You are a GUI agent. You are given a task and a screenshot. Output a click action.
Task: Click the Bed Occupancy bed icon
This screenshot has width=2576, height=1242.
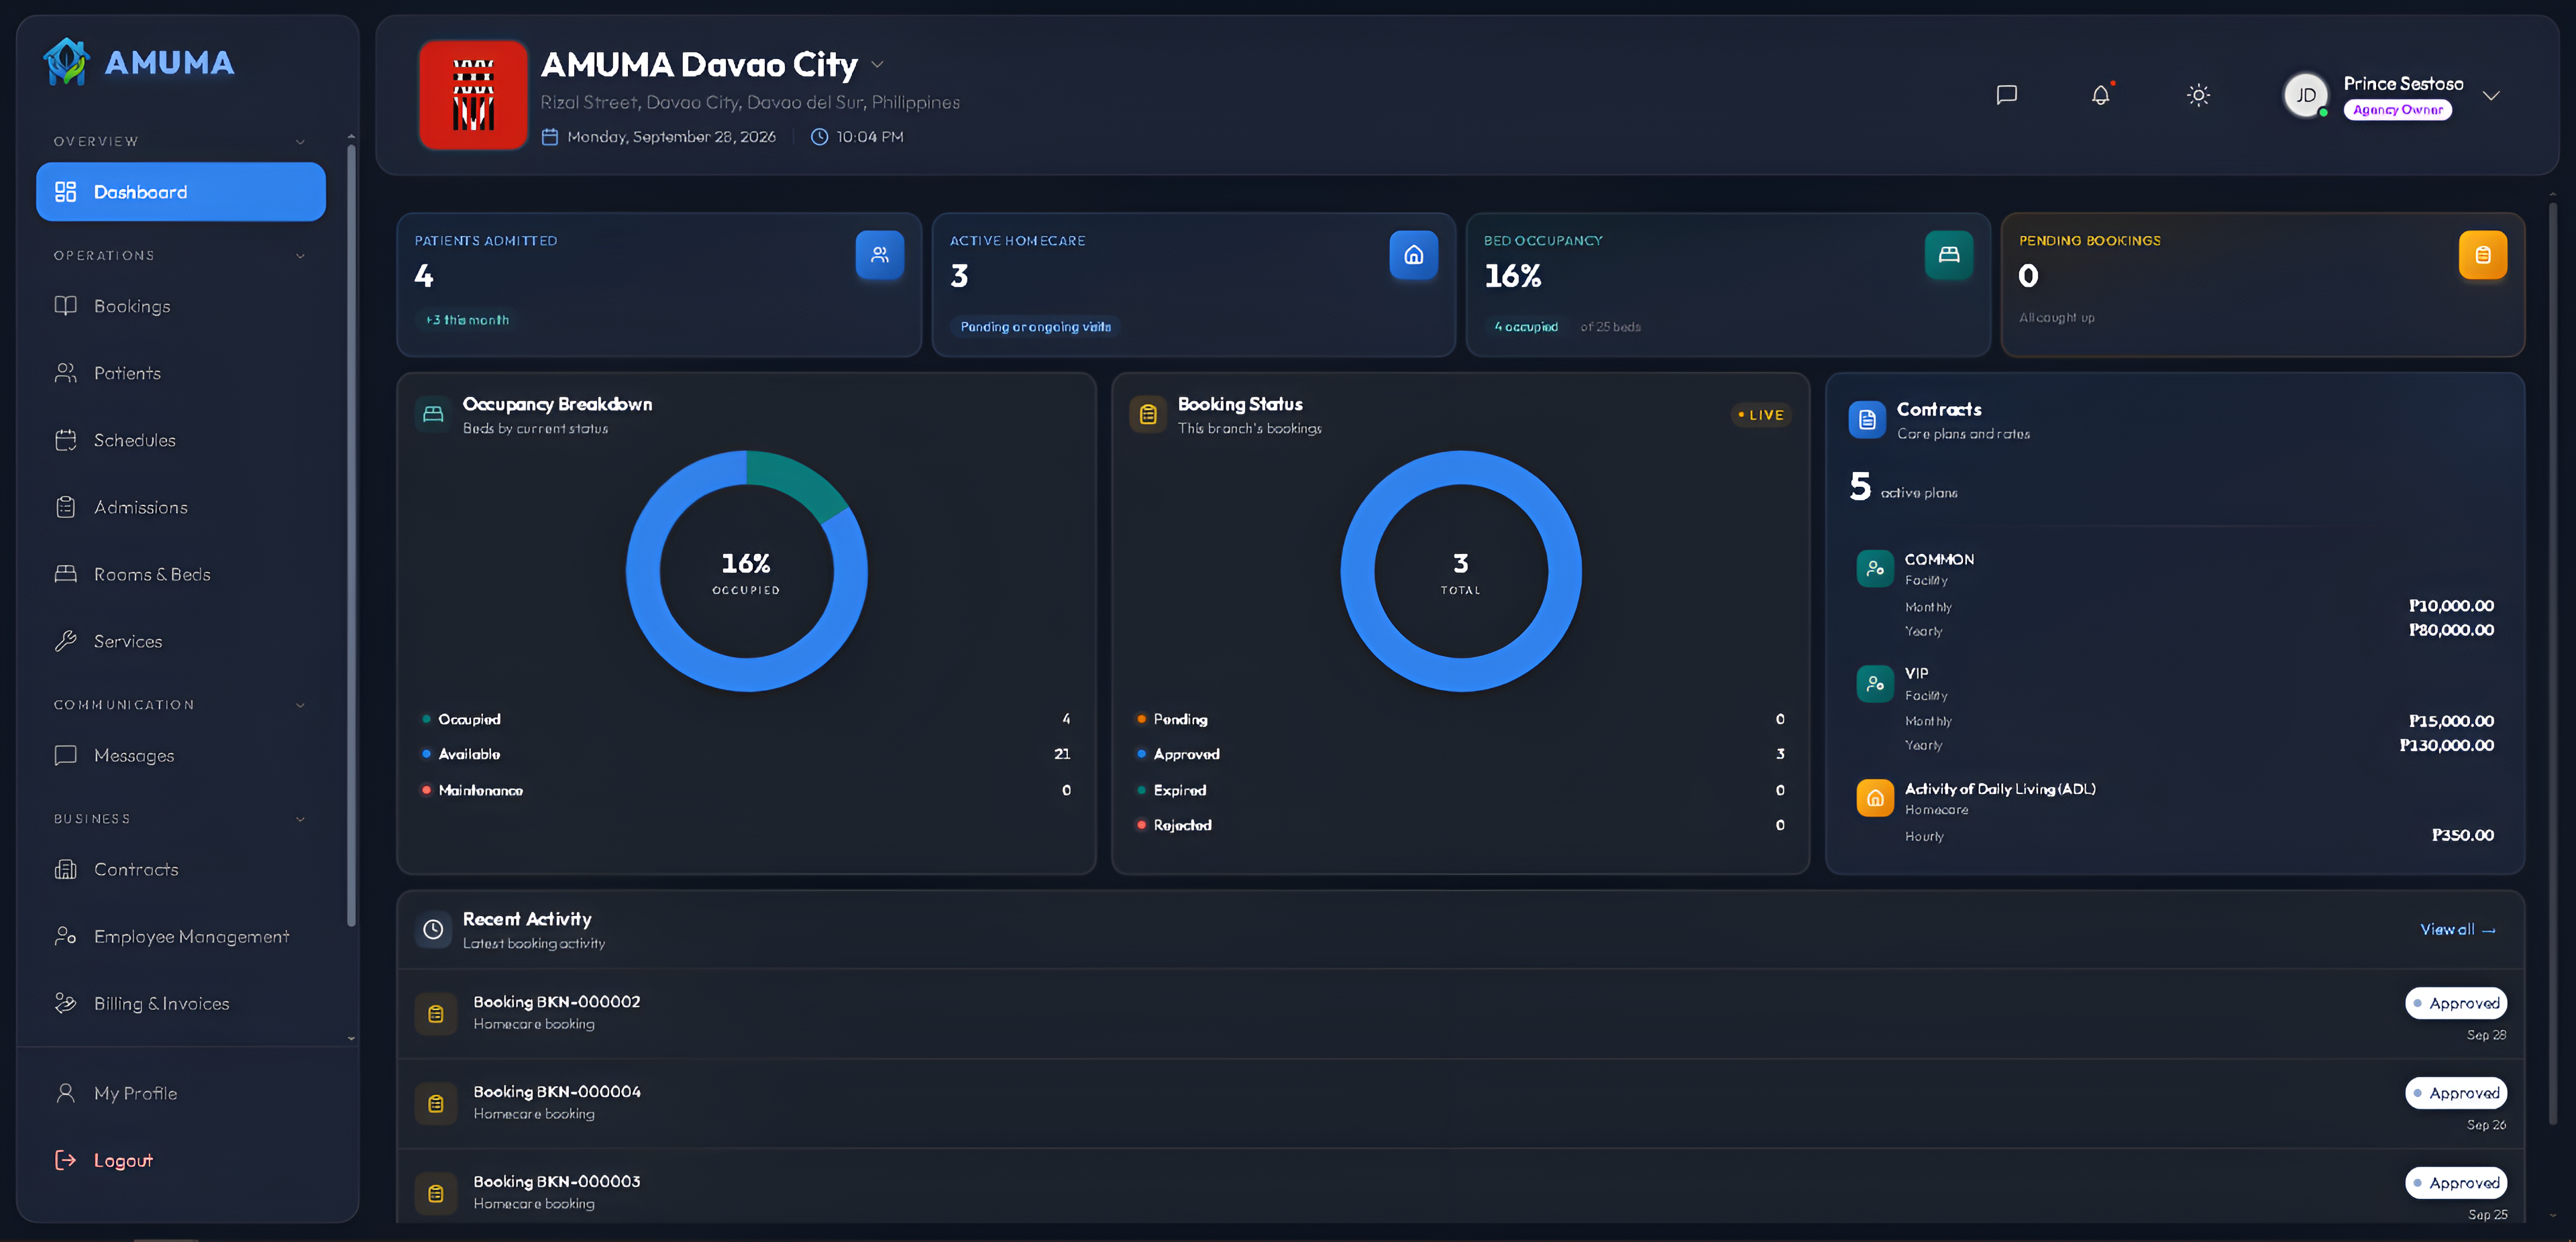(x=1949, y=255)
